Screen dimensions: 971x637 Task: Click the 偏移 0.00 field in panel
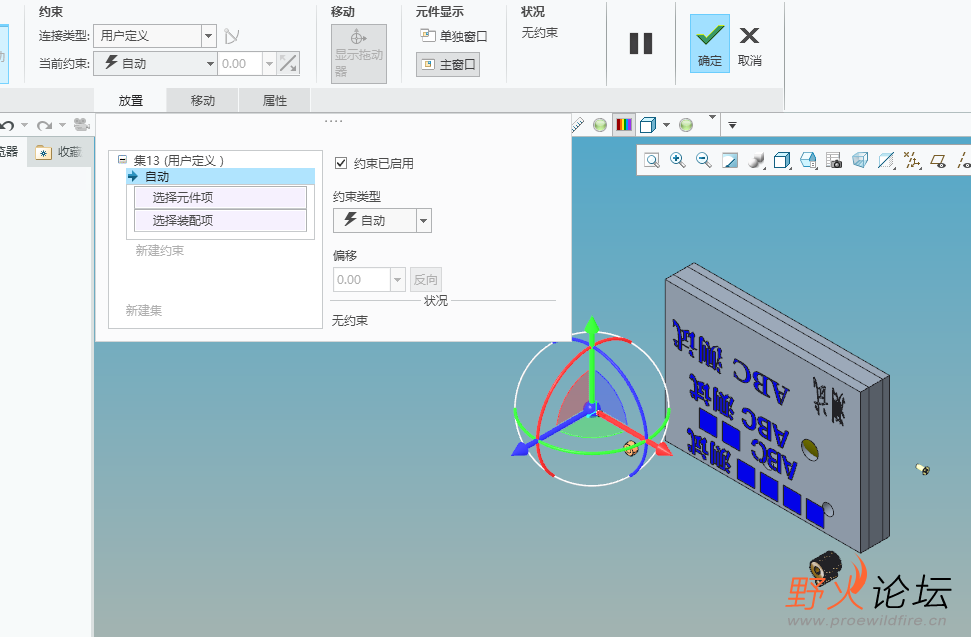[x=362, y=279]
